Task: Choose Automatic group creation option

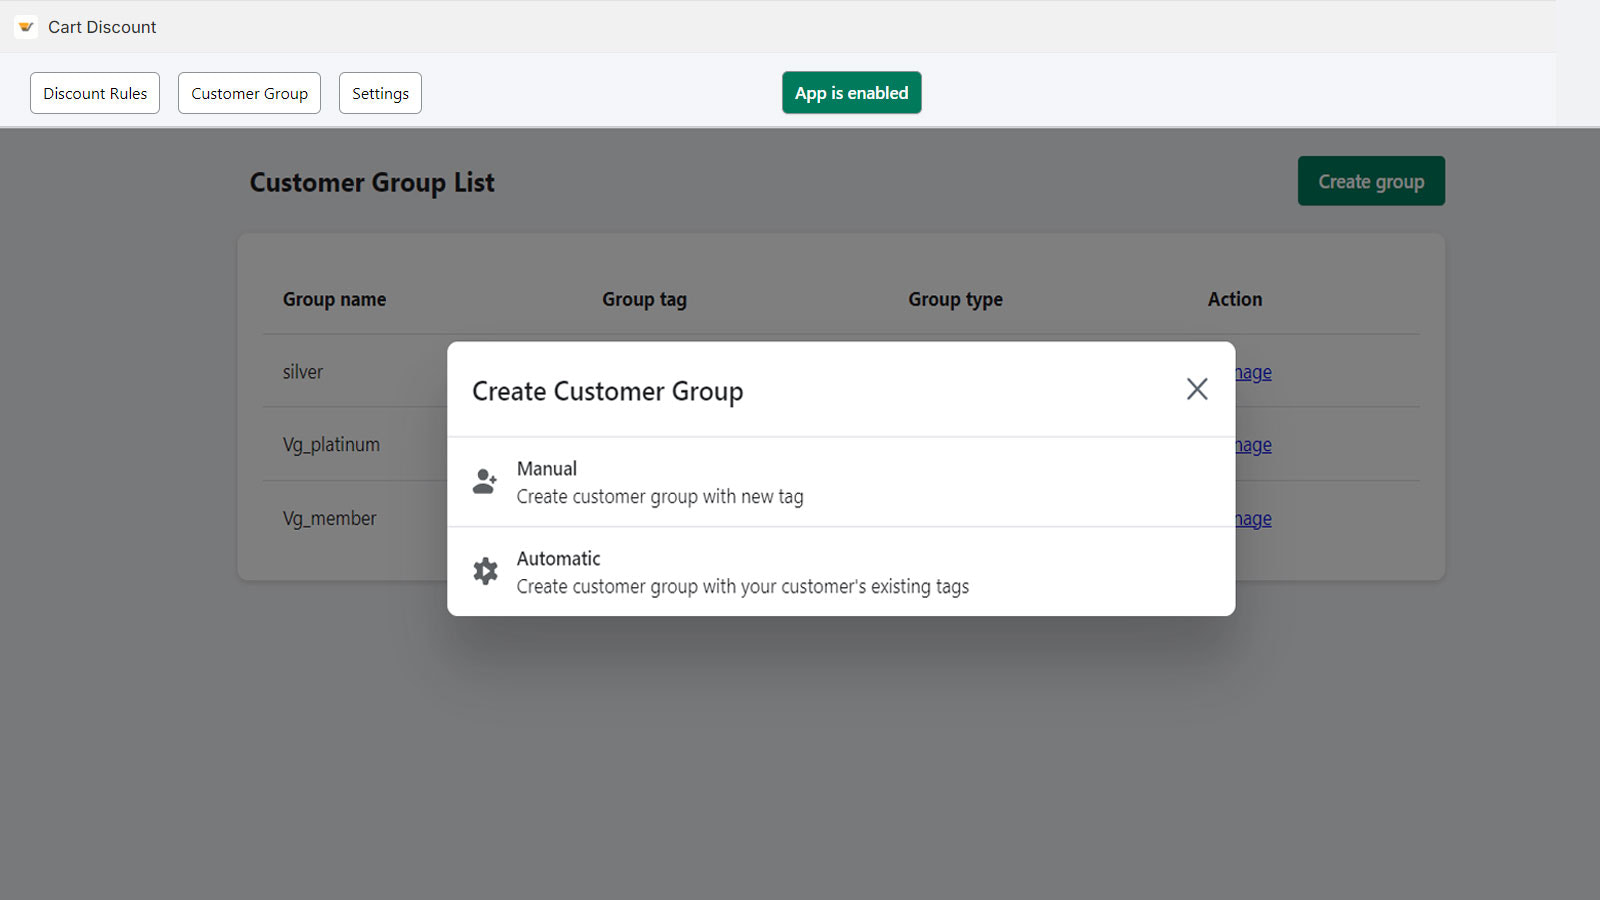Action: pyautogui.click(x=841, y=572)
